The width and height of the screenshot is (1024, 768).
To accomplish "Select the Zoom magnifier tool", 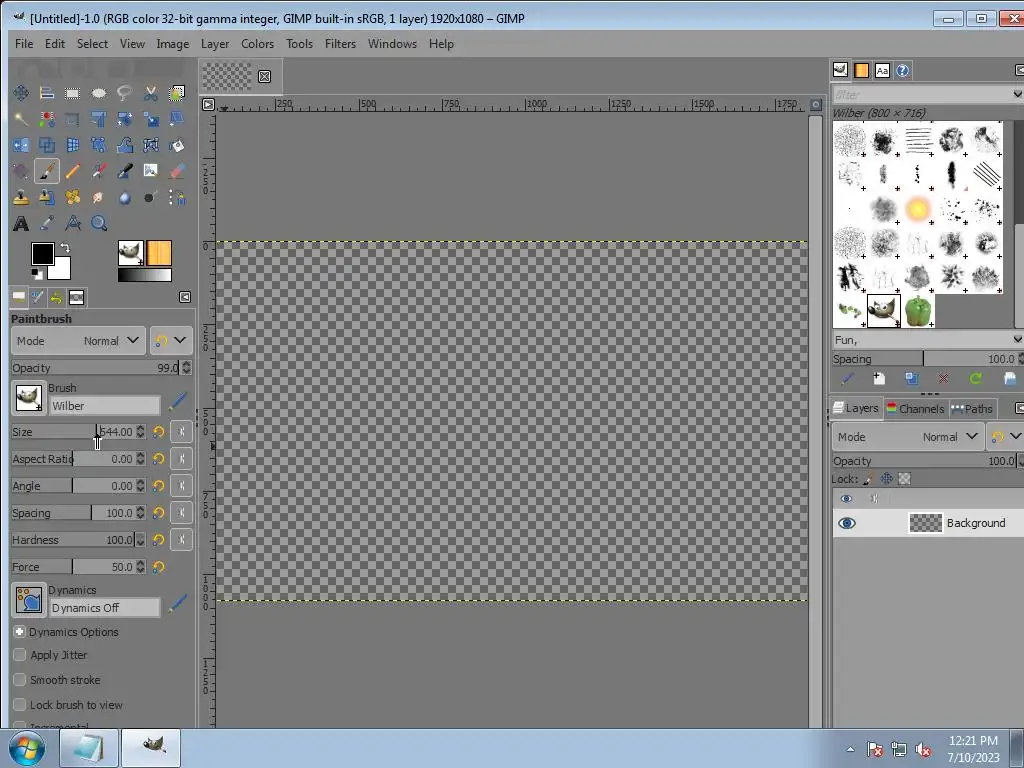I will click(99, 223).
